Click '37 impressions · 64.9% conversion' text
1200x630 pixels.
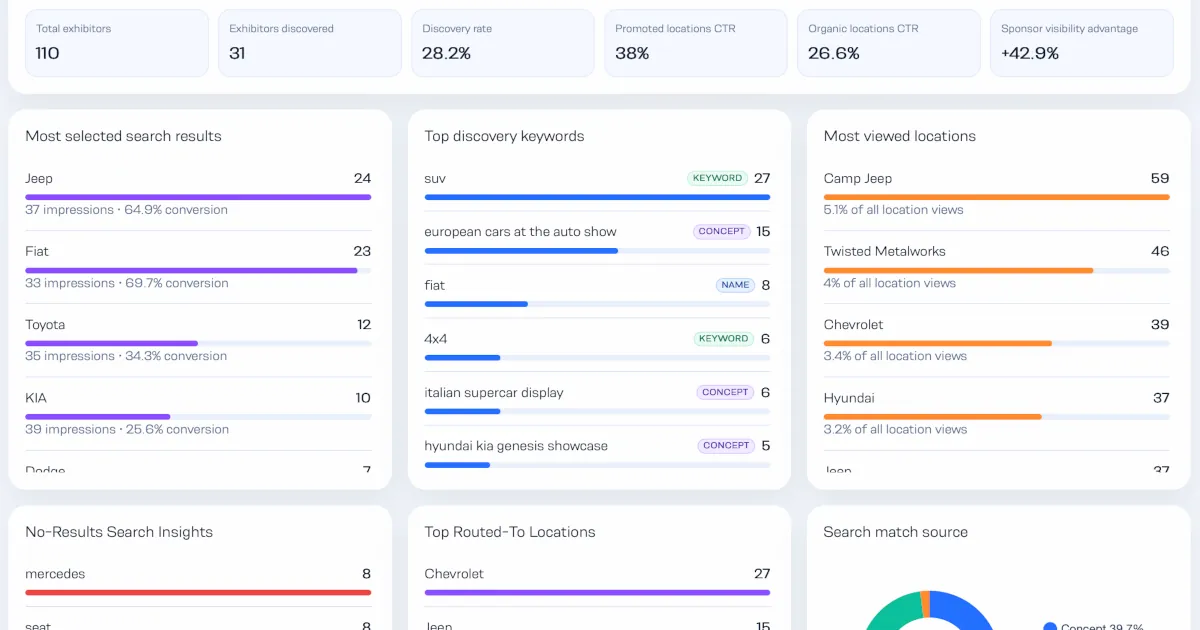(x=126, y=210)
